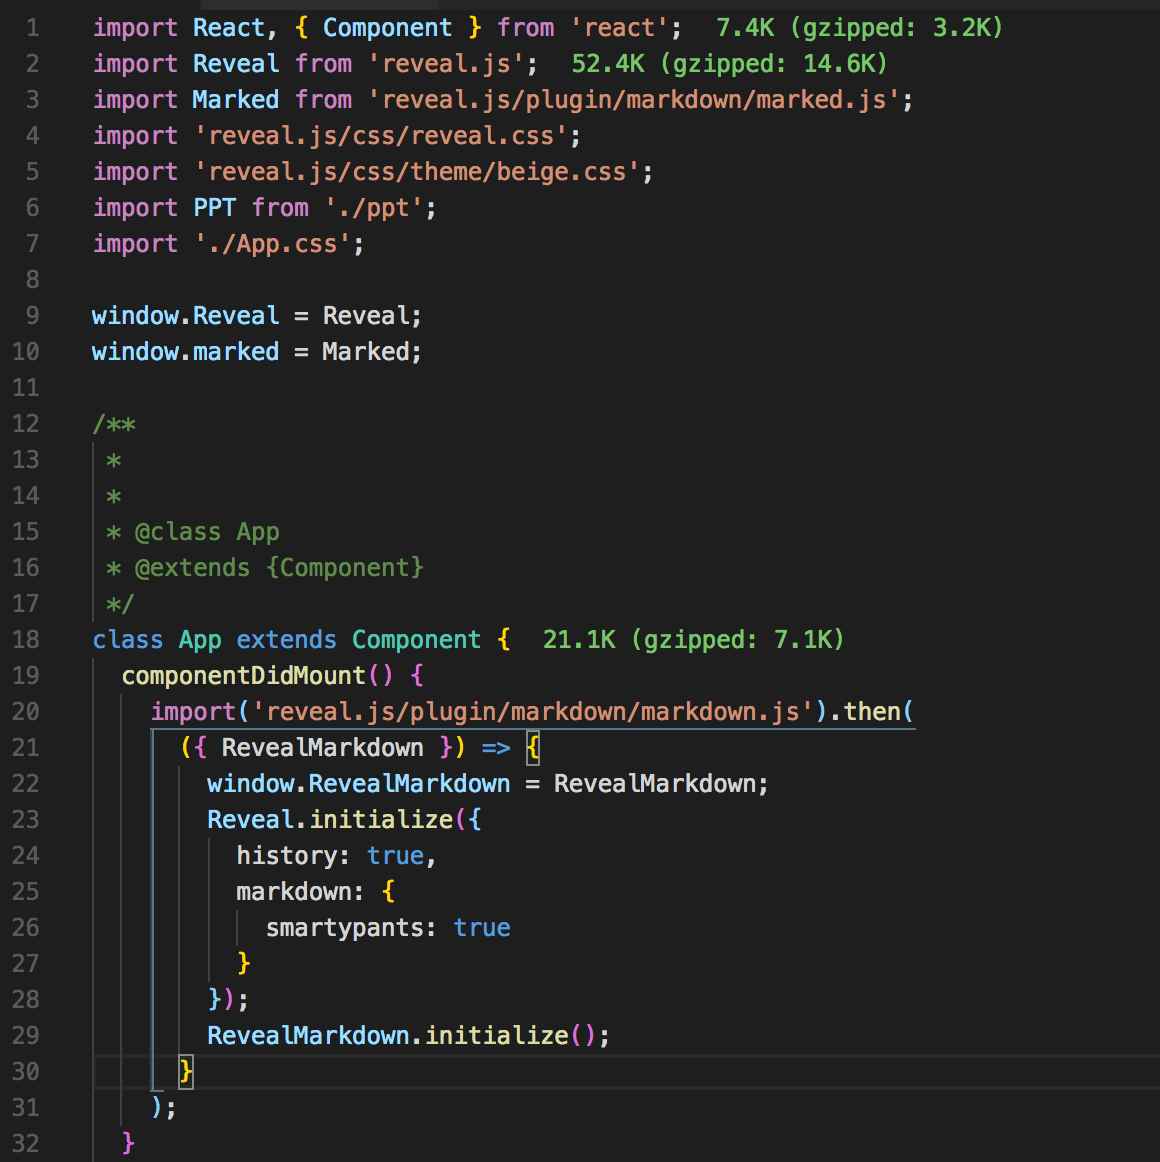Click the arrow '=>' on line 21
This screenshot has width=1160, height=1162.
496,748
